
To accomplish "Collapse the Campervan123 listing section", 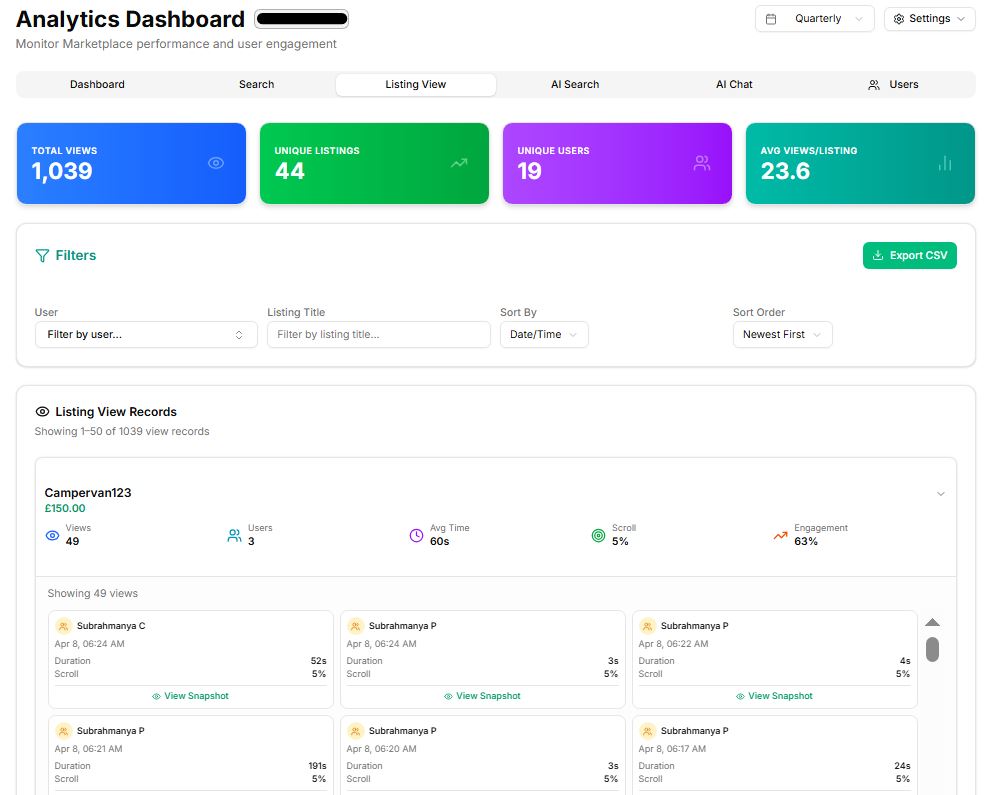I will point(940,494).
